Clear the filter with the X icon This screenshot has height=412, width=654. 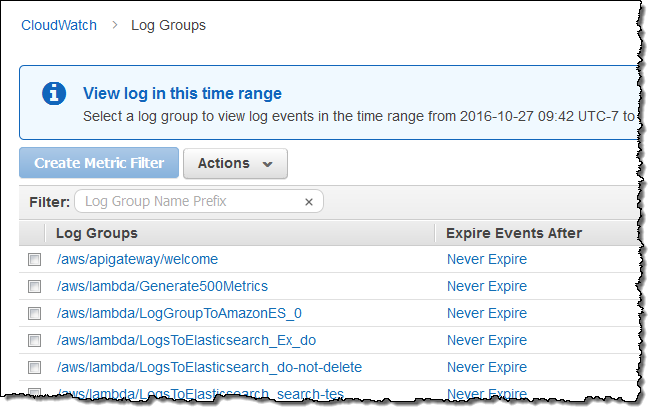[309, 202]
